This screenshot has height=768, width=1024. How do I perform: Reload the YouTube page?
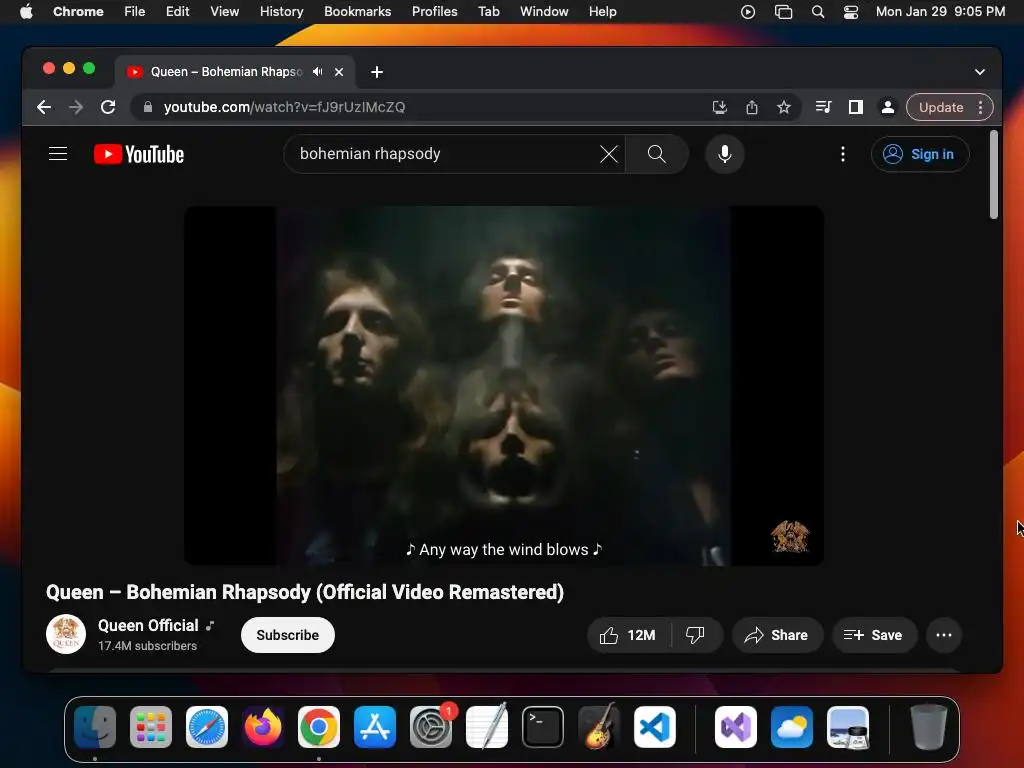pyautogui.click(x=108, y=107)
